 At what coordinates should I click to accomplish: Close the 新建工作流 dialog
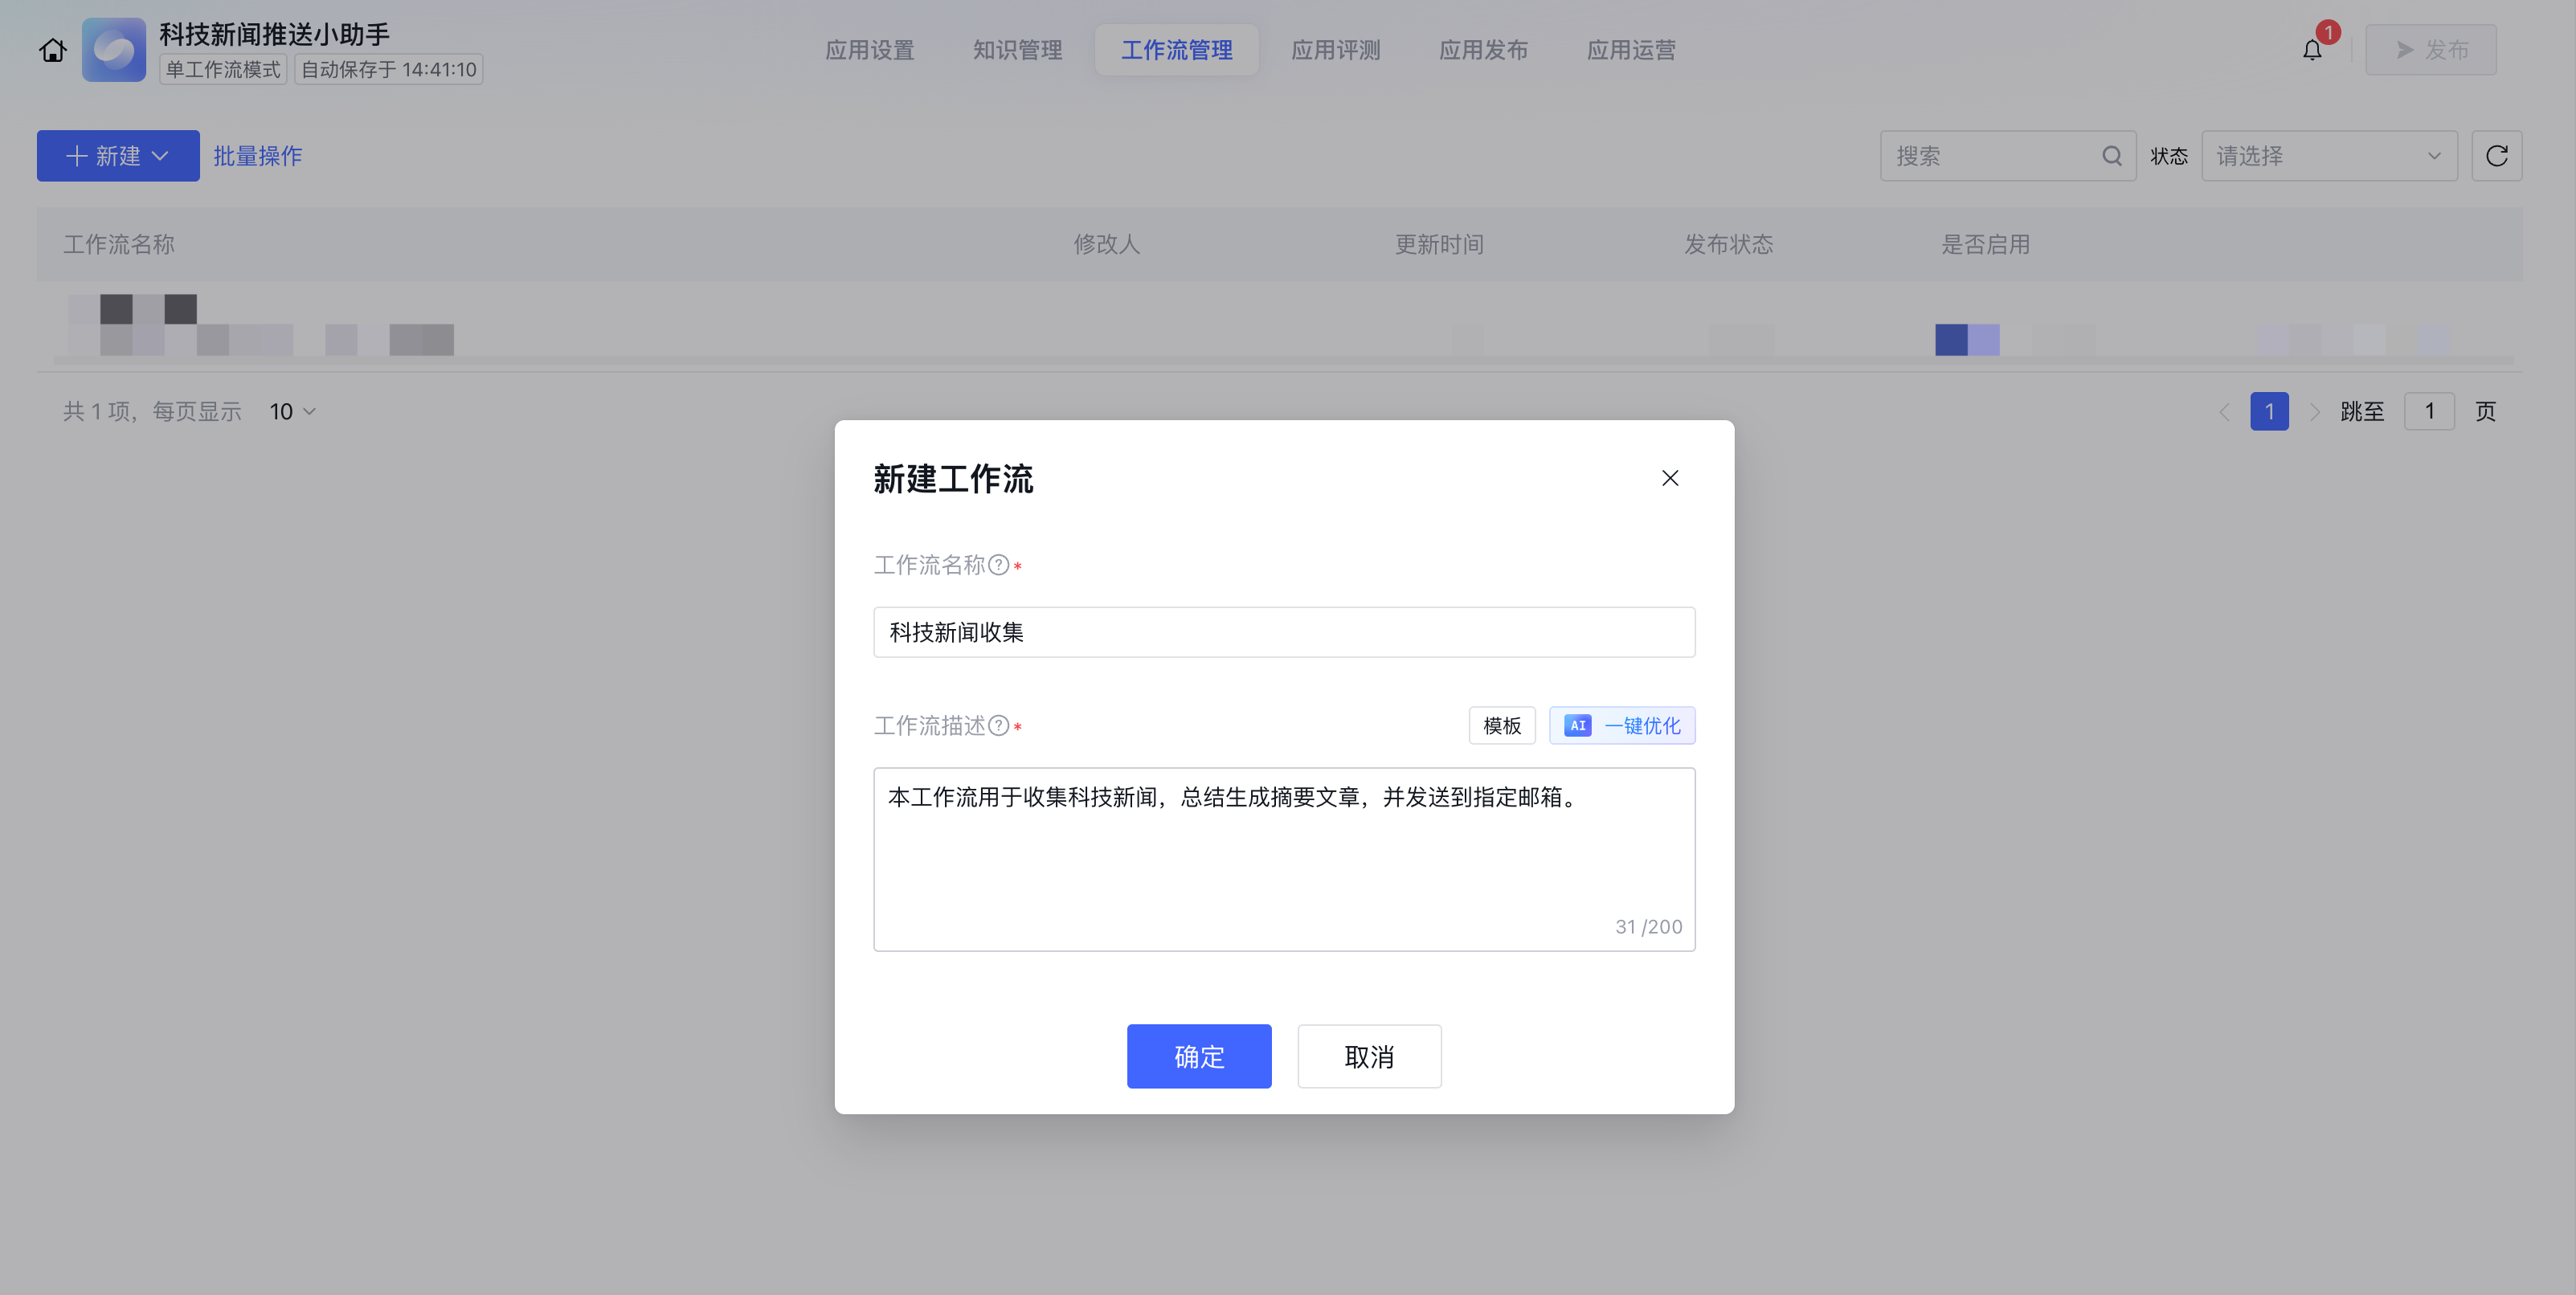point(1669,478)
